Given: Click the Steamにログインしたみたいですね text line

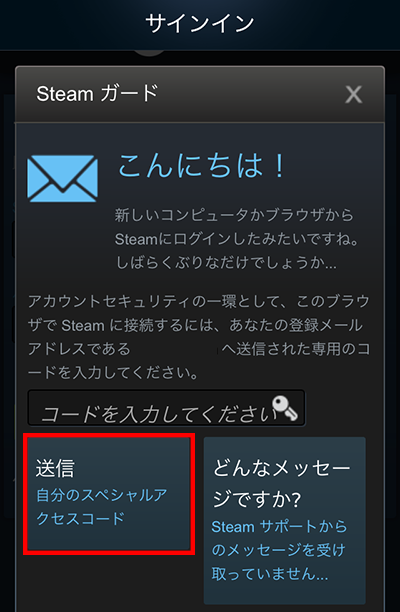Looking at the screenshot, I should (237, 239).
